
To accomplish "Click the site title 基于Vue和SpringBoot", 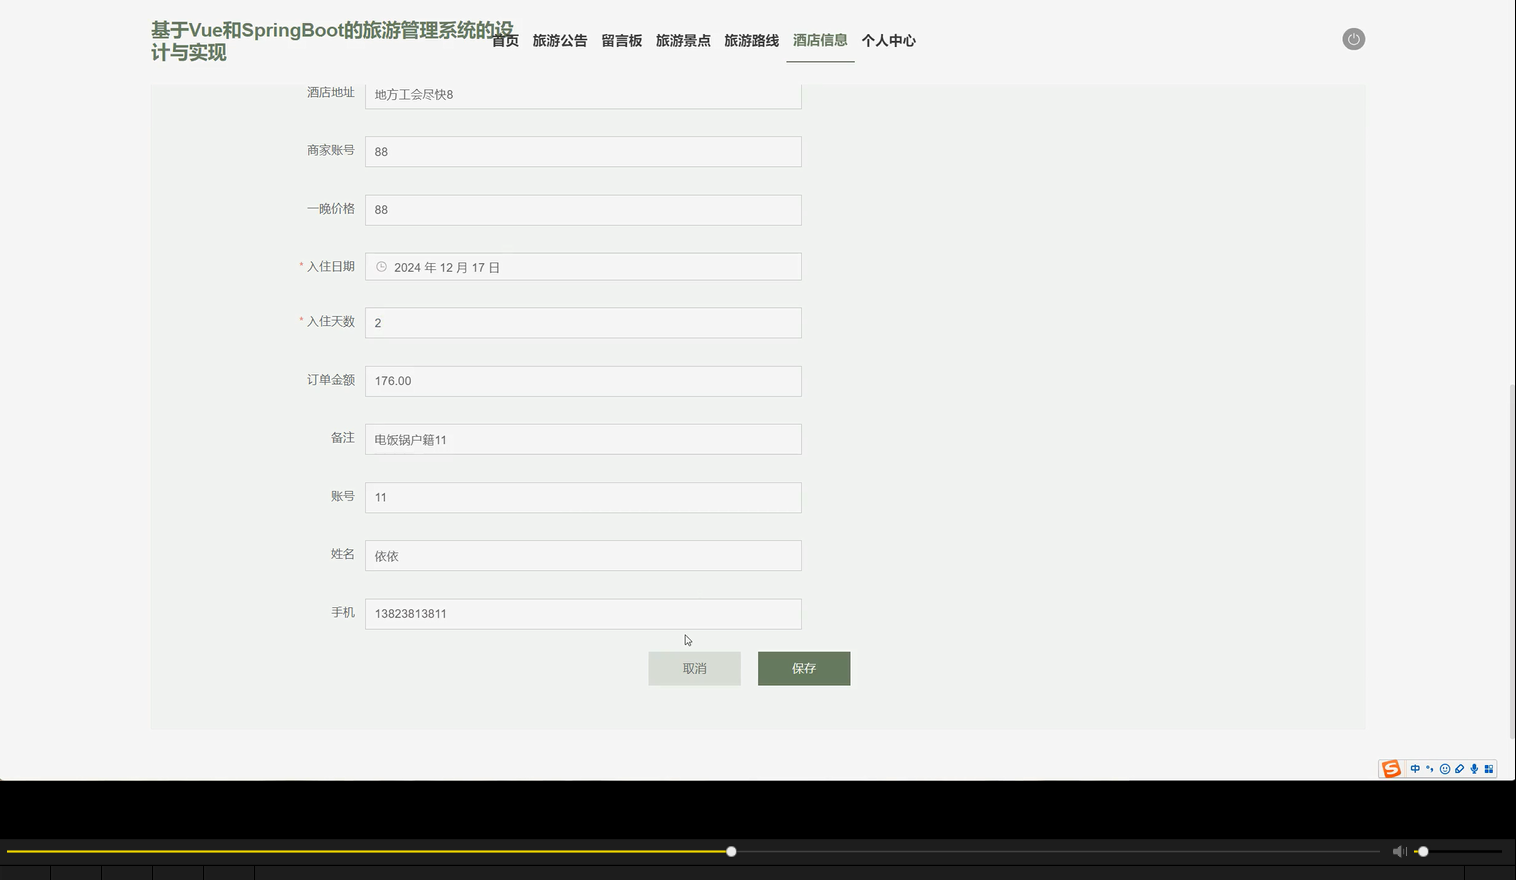I will pos(332,41).
